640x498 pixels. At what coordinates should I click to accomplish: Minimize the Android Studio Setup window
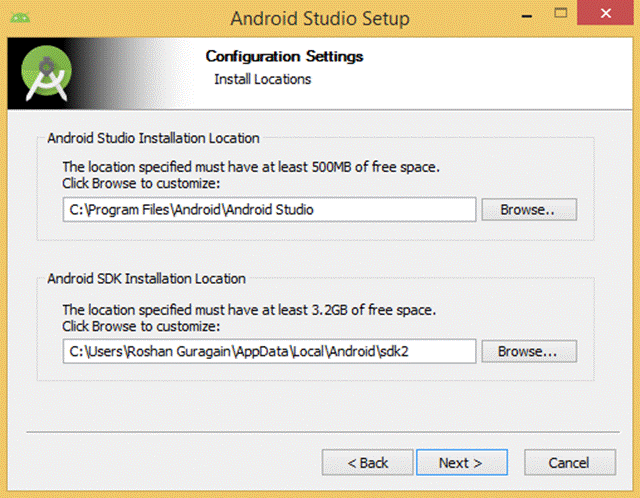(527, 16)
